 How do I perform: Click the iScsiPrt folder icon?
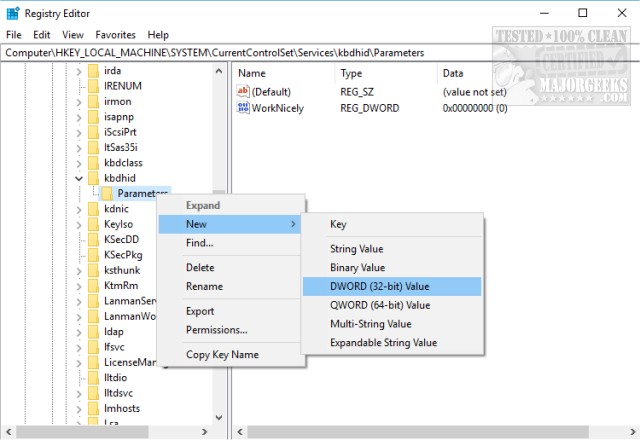click(x=93, y=132)
